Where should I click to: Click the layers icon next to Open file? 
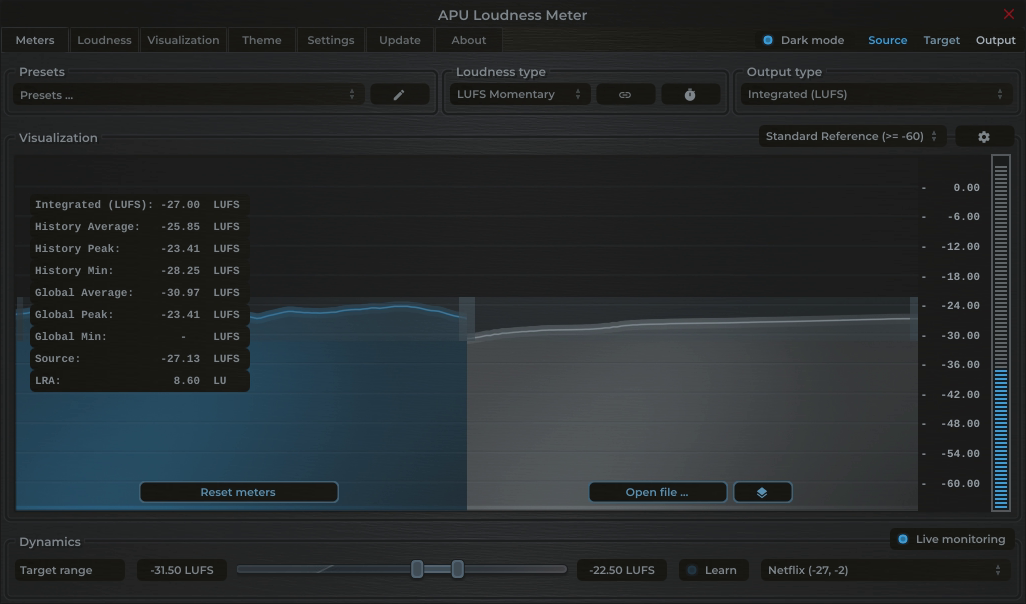click(762, 491)
